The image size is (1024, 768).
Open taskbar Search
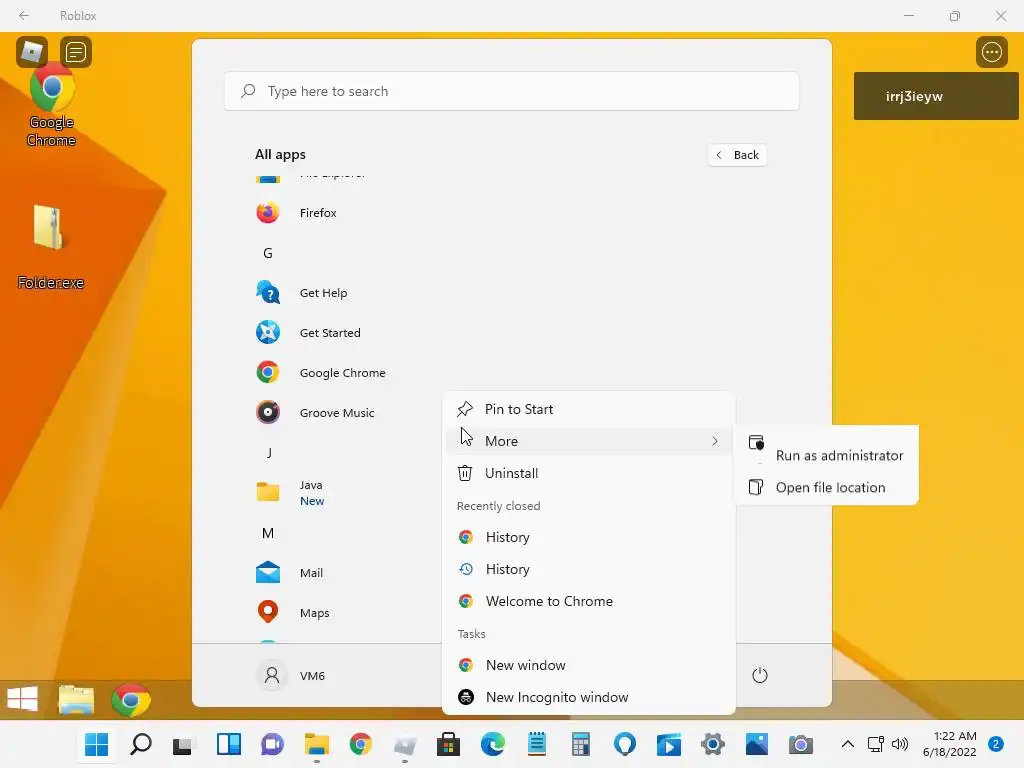(x=140, y=744)
